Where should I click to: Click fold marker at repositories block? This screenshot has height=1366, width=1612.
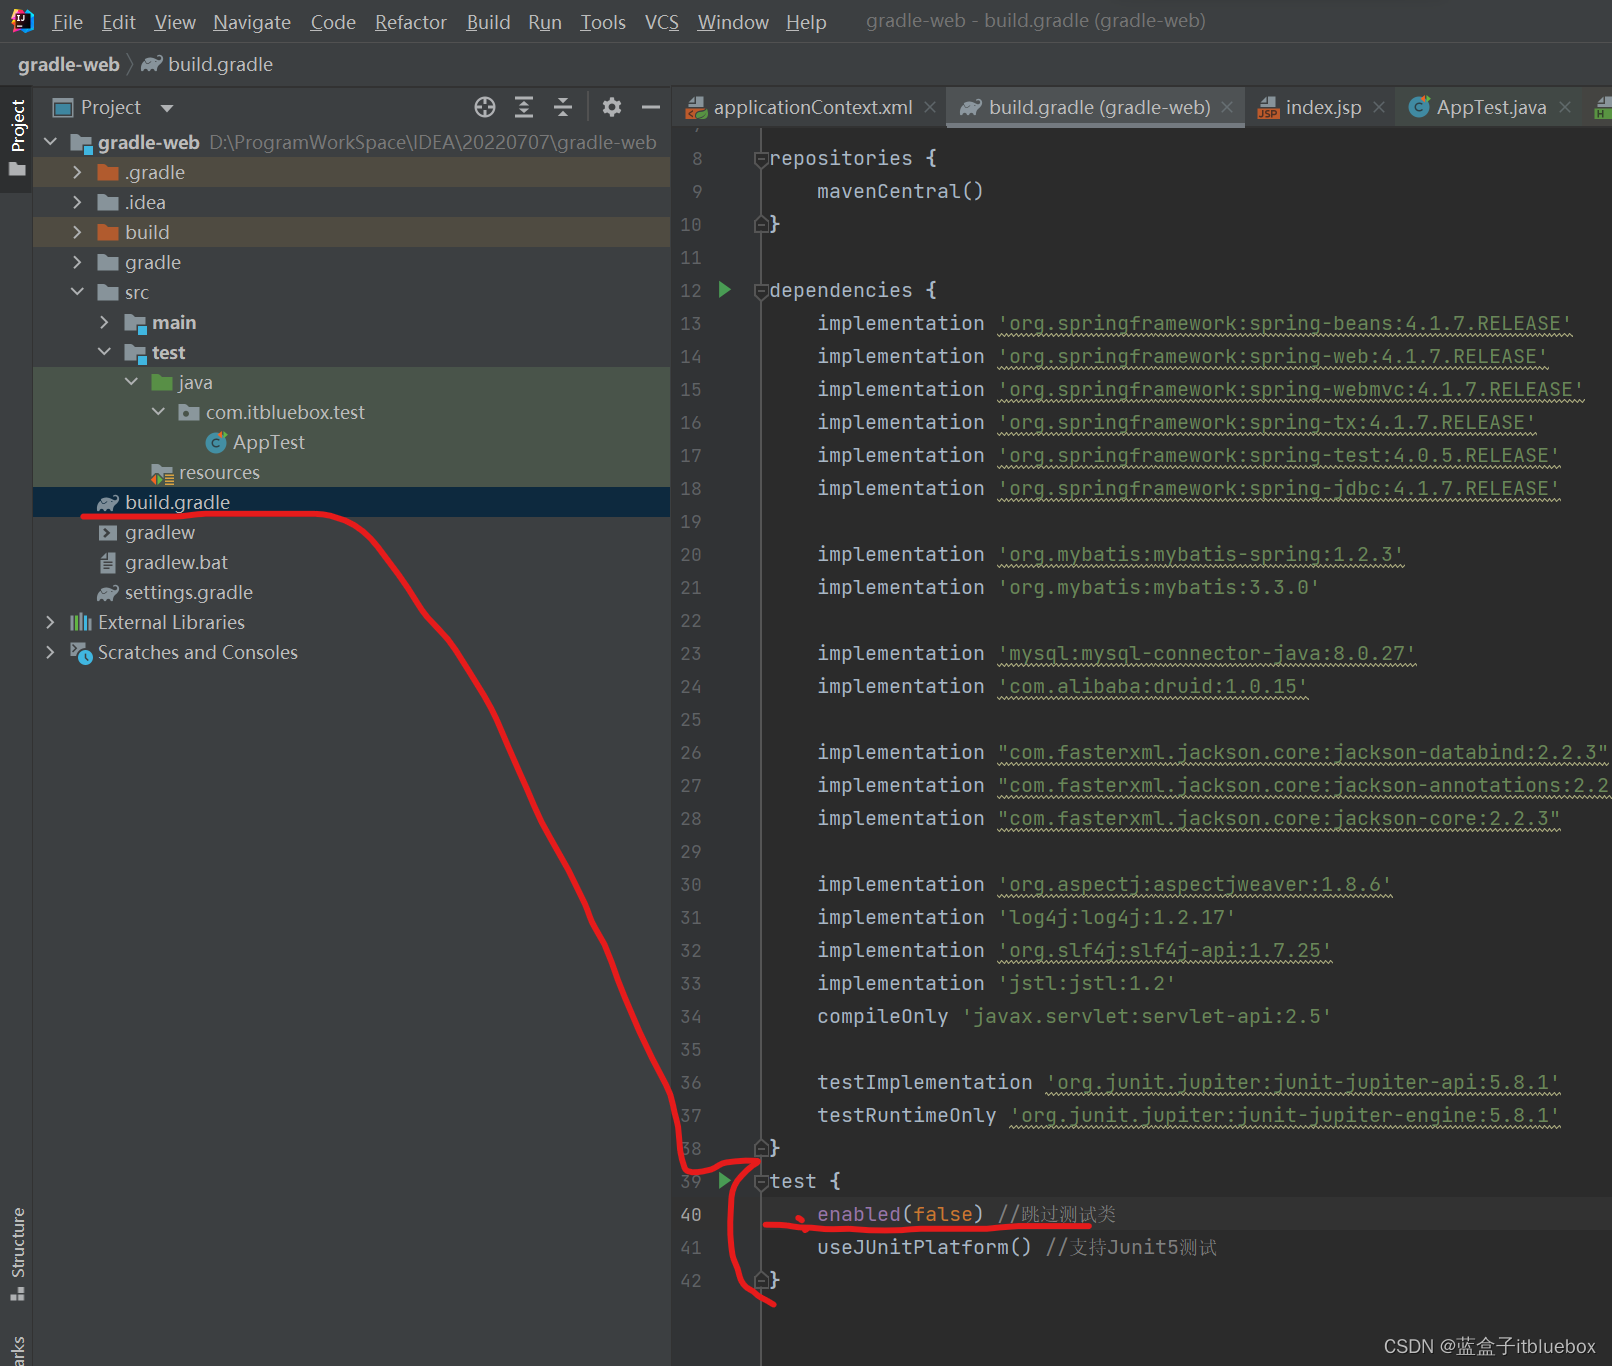[x=761, y=159]
